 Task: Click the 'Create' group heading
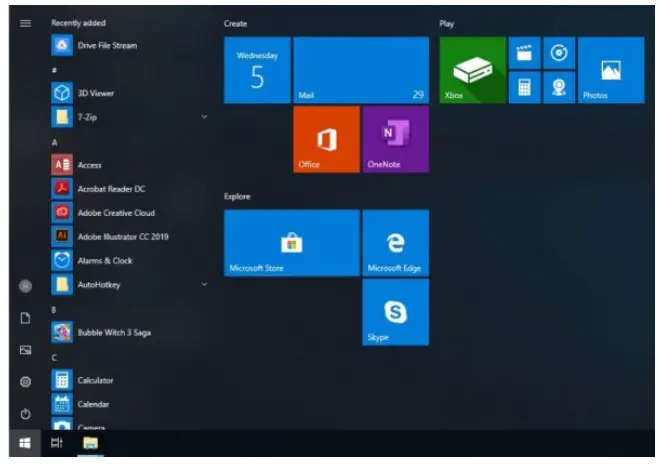click(x=235, y=24)
